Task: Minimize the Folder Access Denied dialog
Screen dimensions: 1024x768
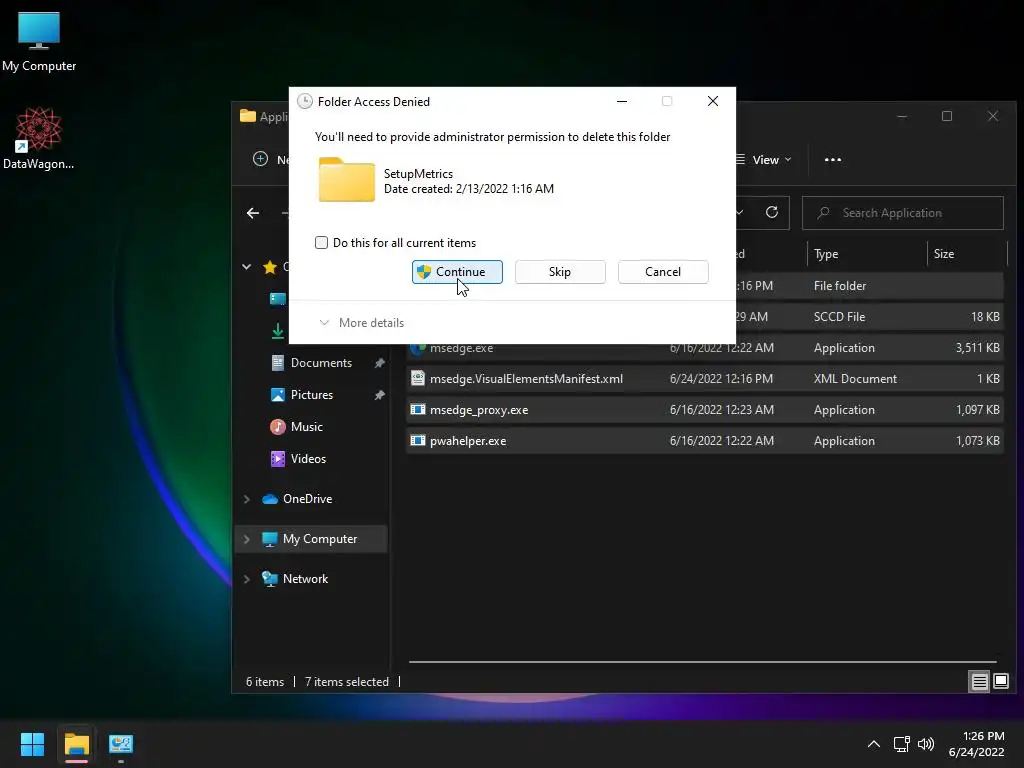Action: click(622, 101)
